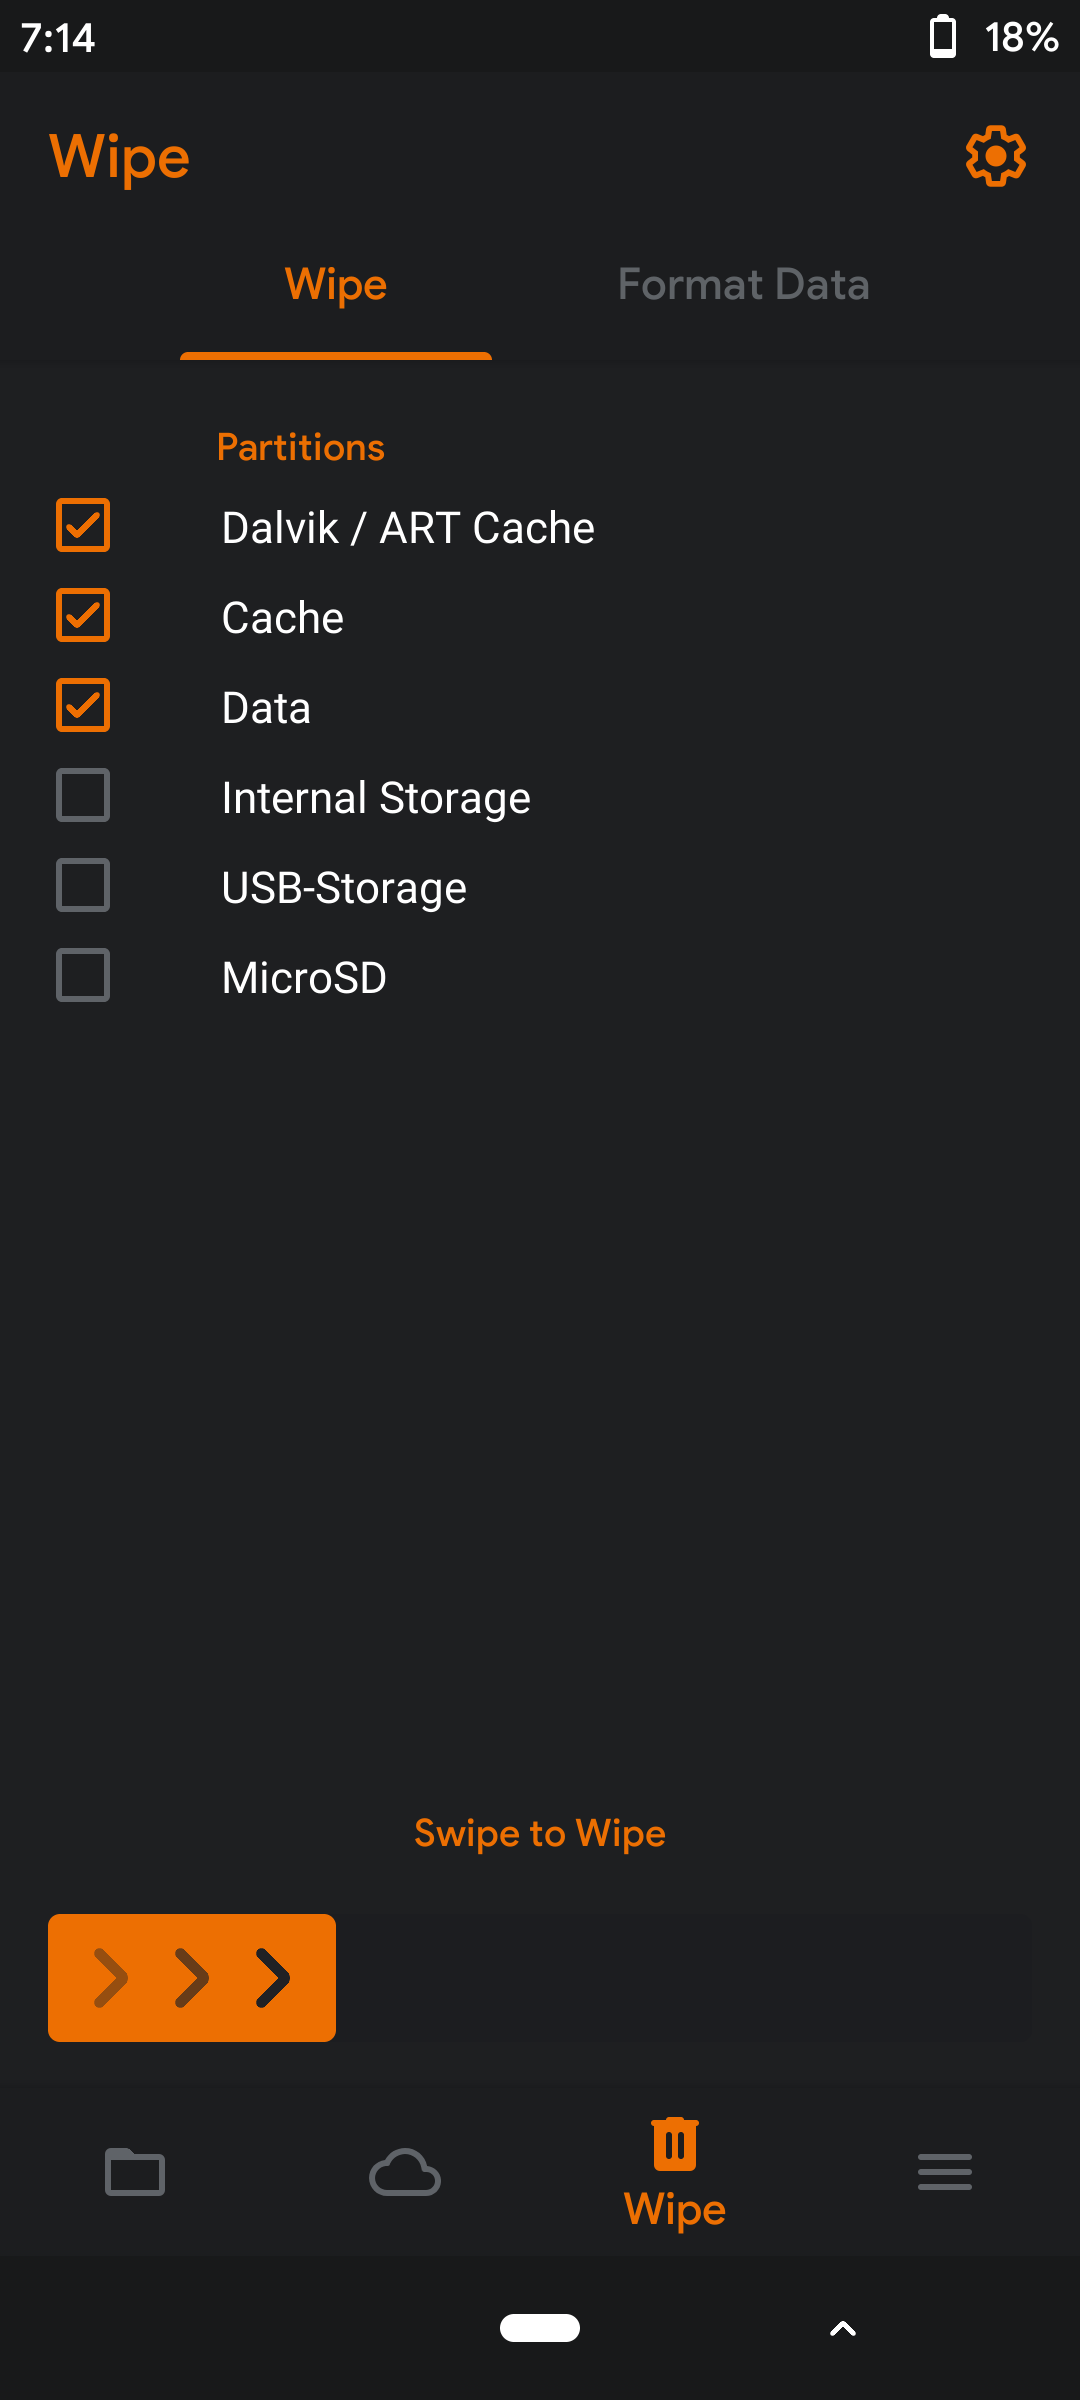Select the Wipe tab

336,285
